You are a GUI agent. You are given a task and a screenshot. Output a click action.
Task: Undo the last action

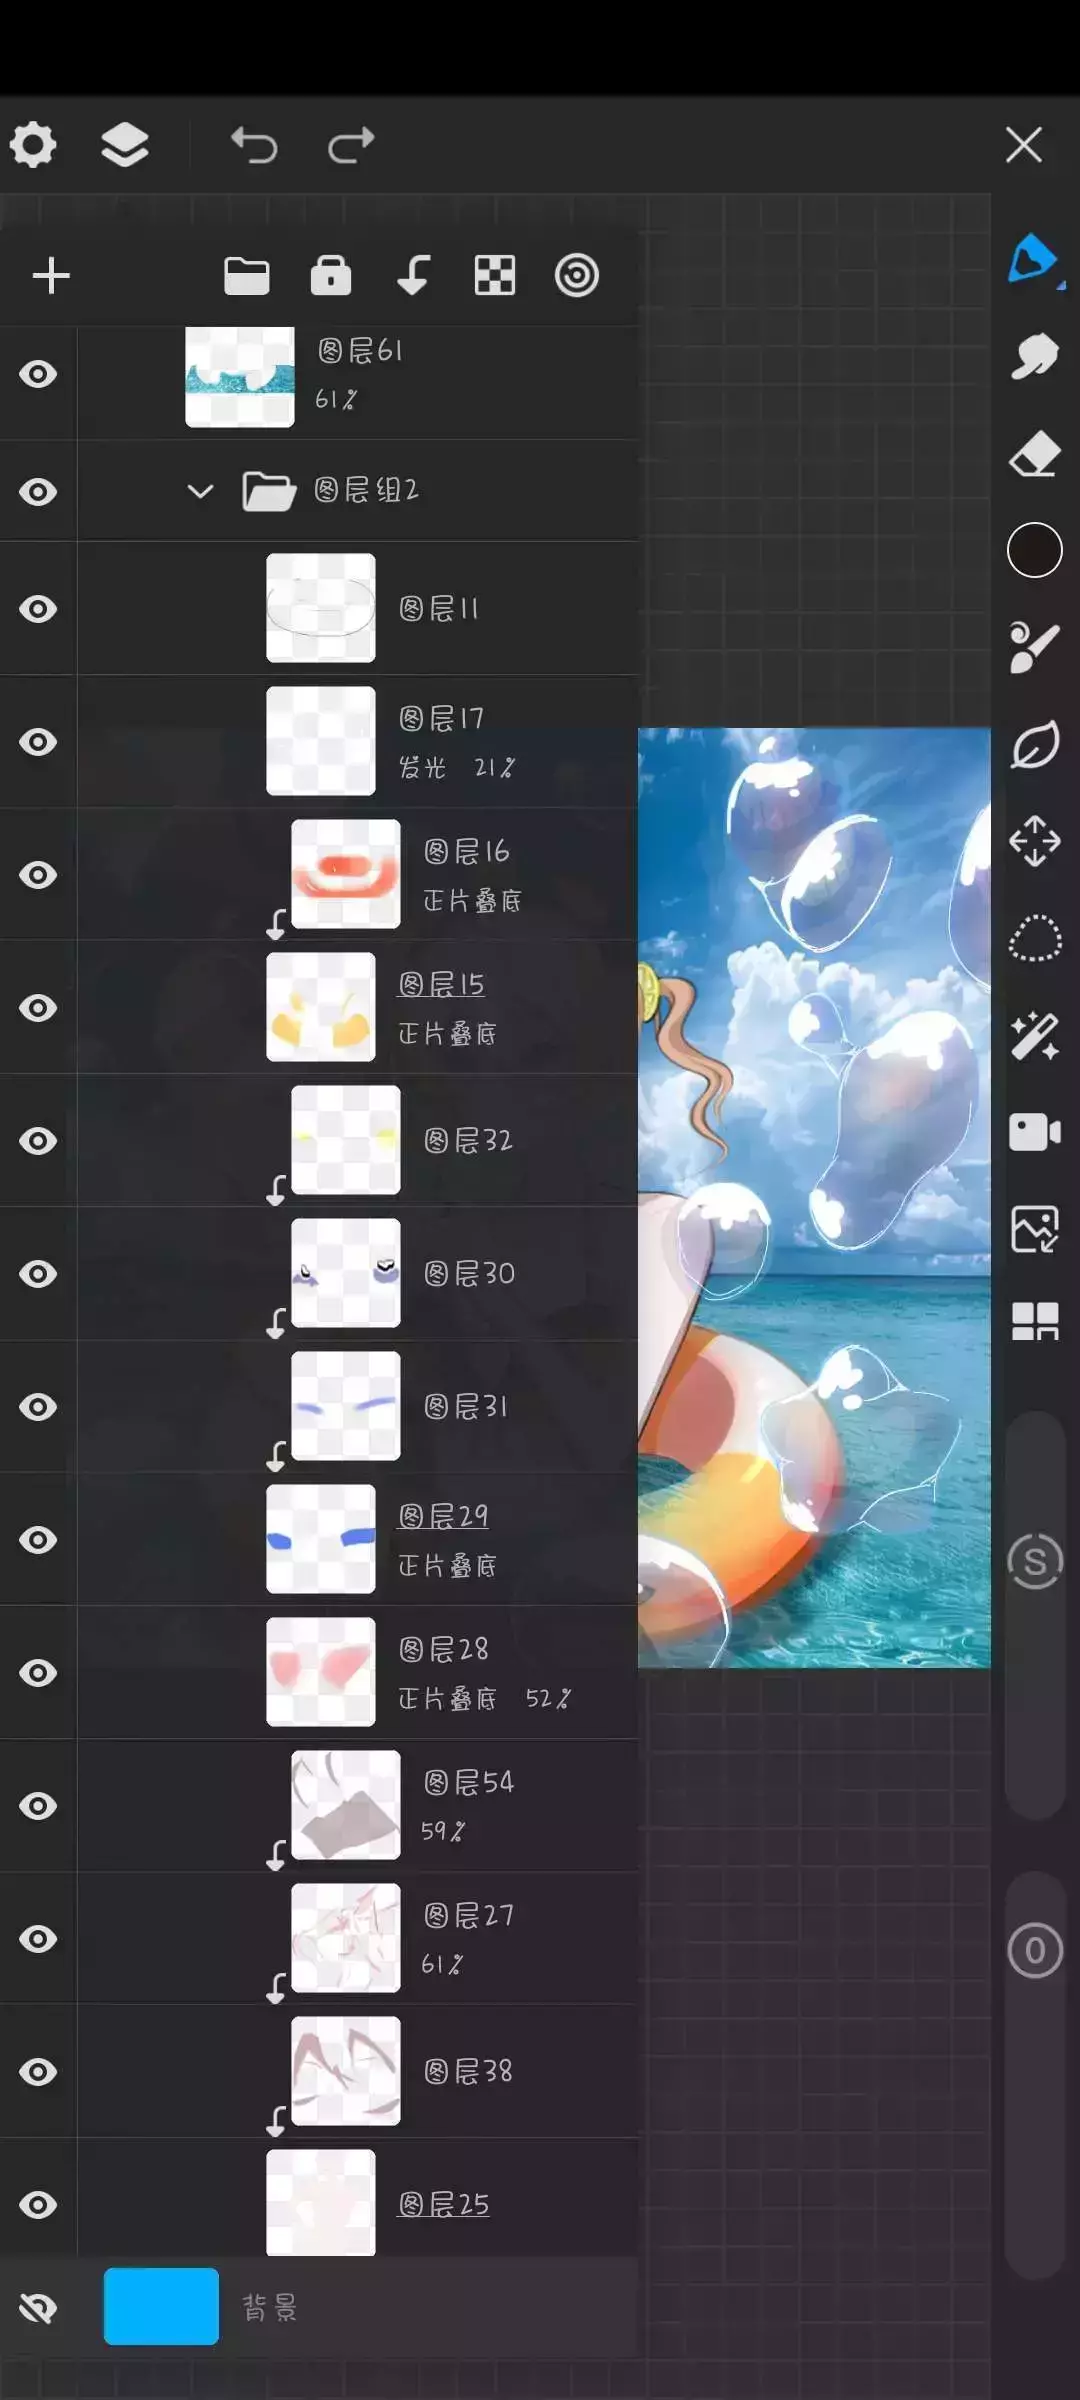click(x=254, y=145)
